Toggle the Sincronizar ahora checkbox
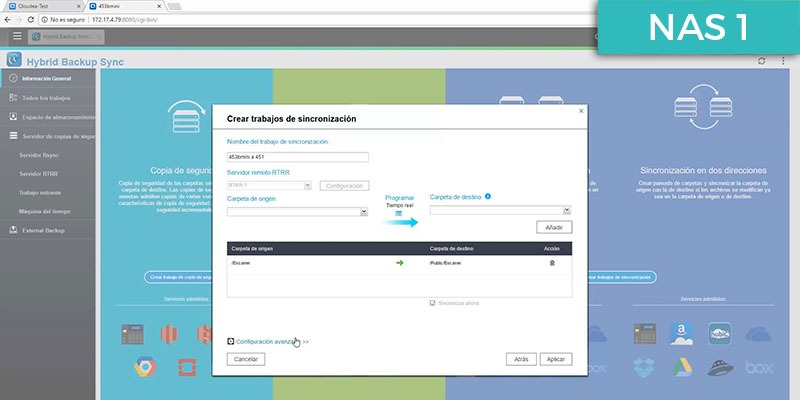The width and height of the screenshot is (800, 400). 433,303
